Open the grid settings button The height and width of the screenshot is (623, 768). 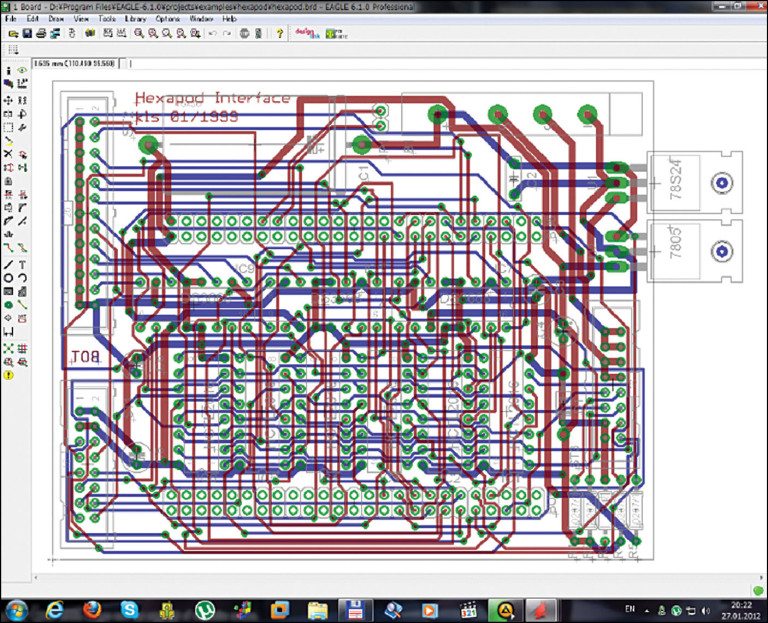click(13, 49)
